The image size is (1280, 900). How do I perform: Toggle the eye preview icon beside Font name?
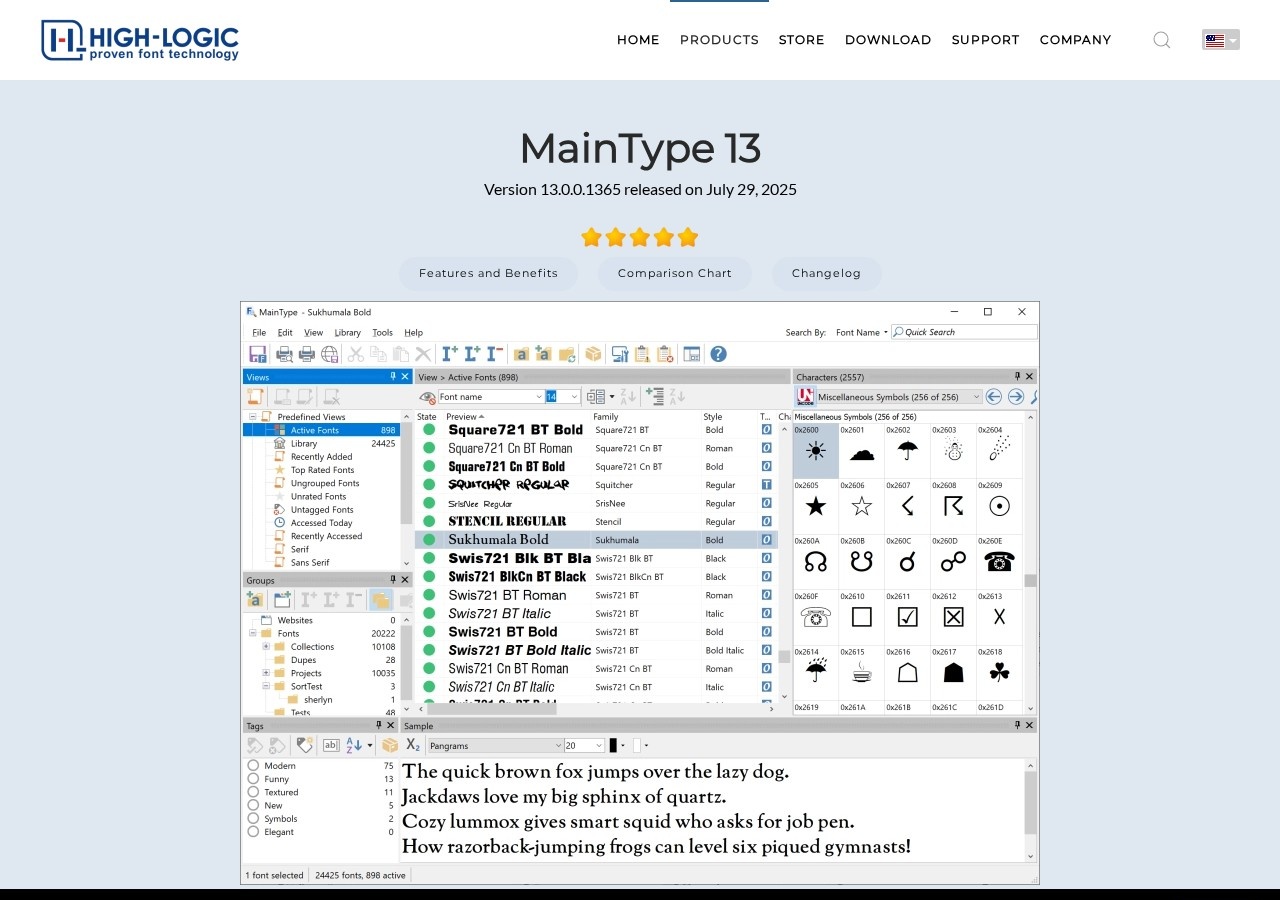click(x=428, y=397)
